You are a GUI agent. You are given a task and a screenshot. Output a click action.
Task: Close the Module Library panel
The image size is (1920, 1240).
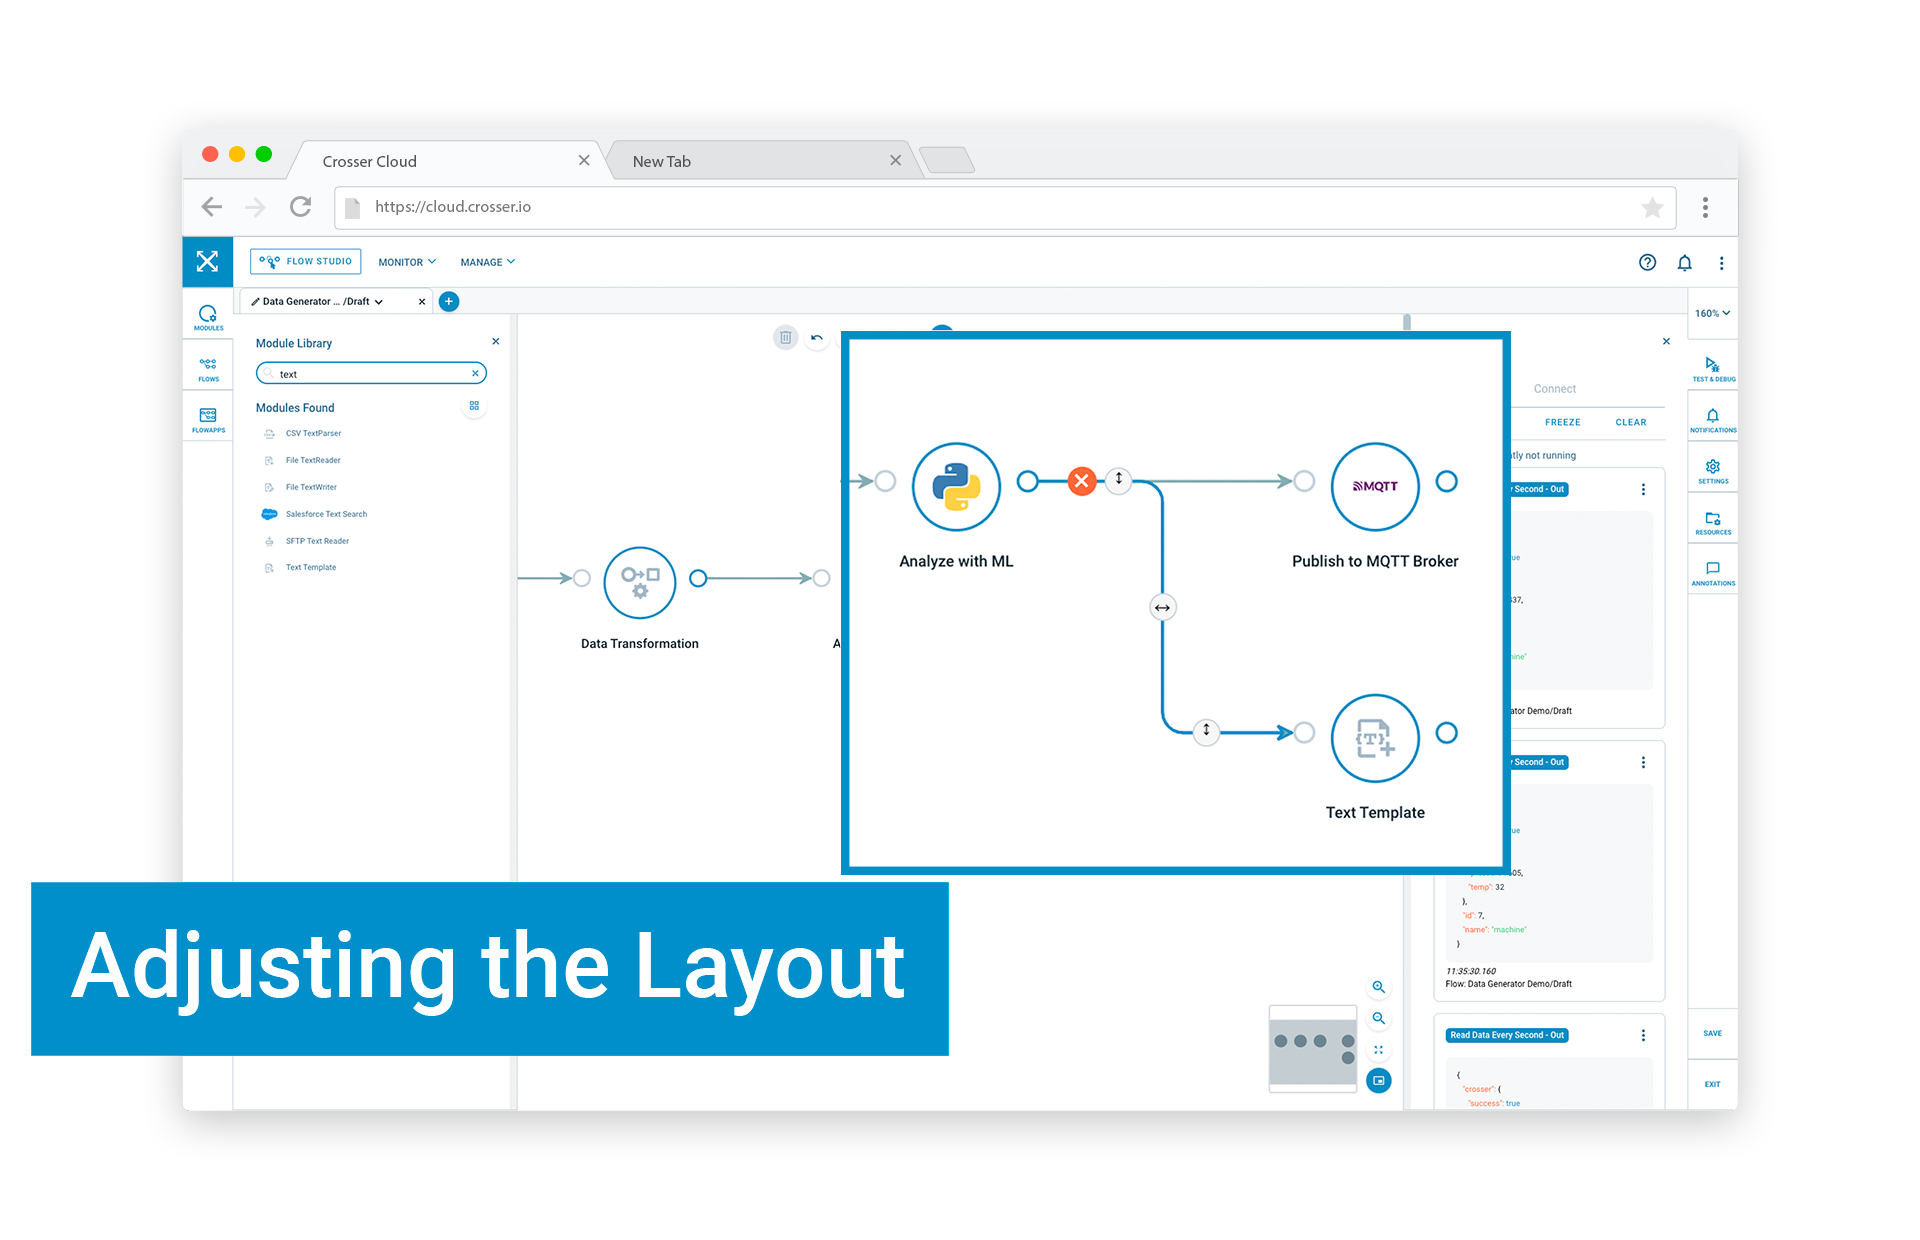click(x=495, y=342)
